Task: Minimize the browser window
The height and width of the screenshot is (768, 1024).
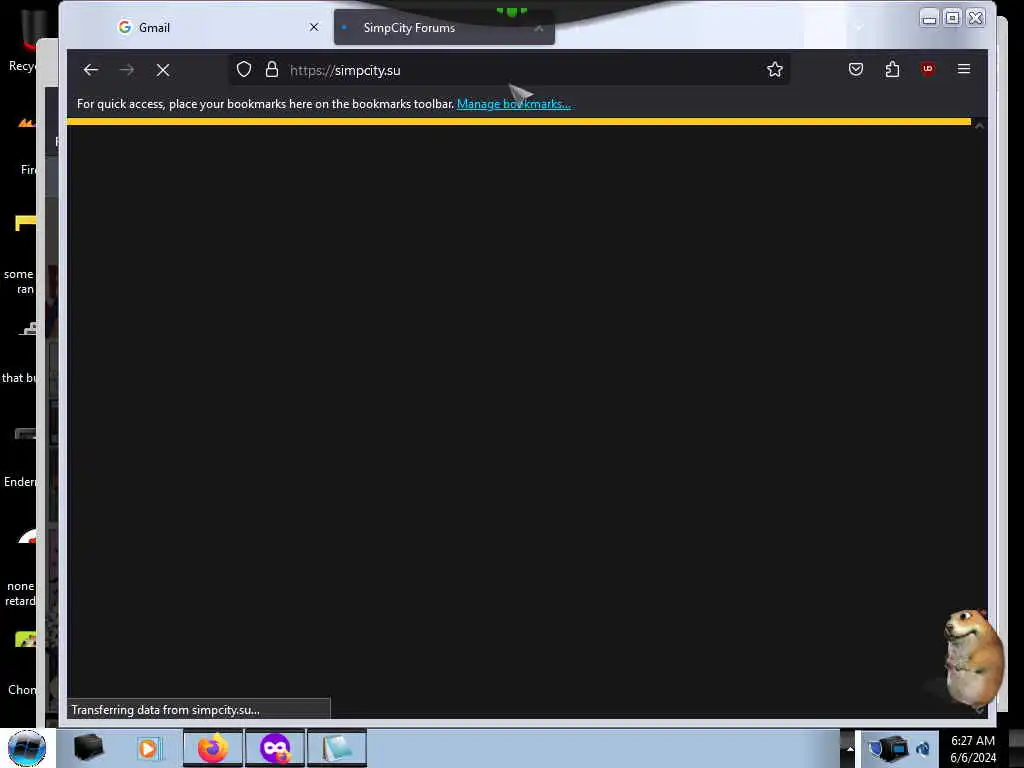Action: [x=929, y=18]
